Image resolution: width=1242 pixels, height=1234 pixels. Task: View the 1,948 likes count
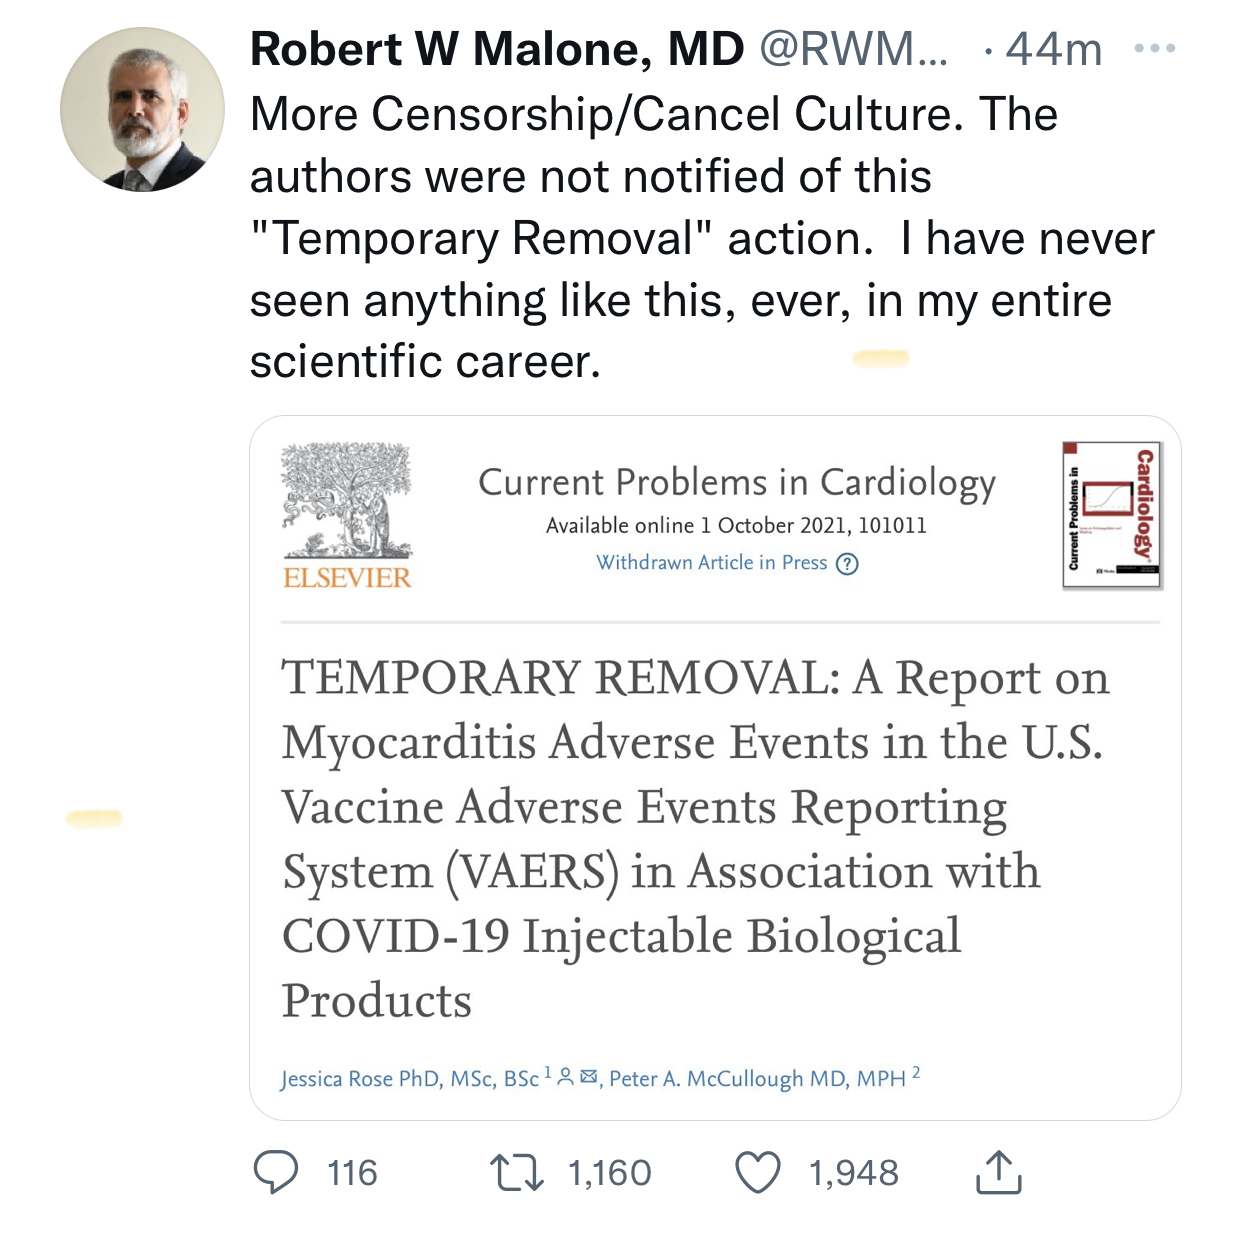[x=853, y=1173]
